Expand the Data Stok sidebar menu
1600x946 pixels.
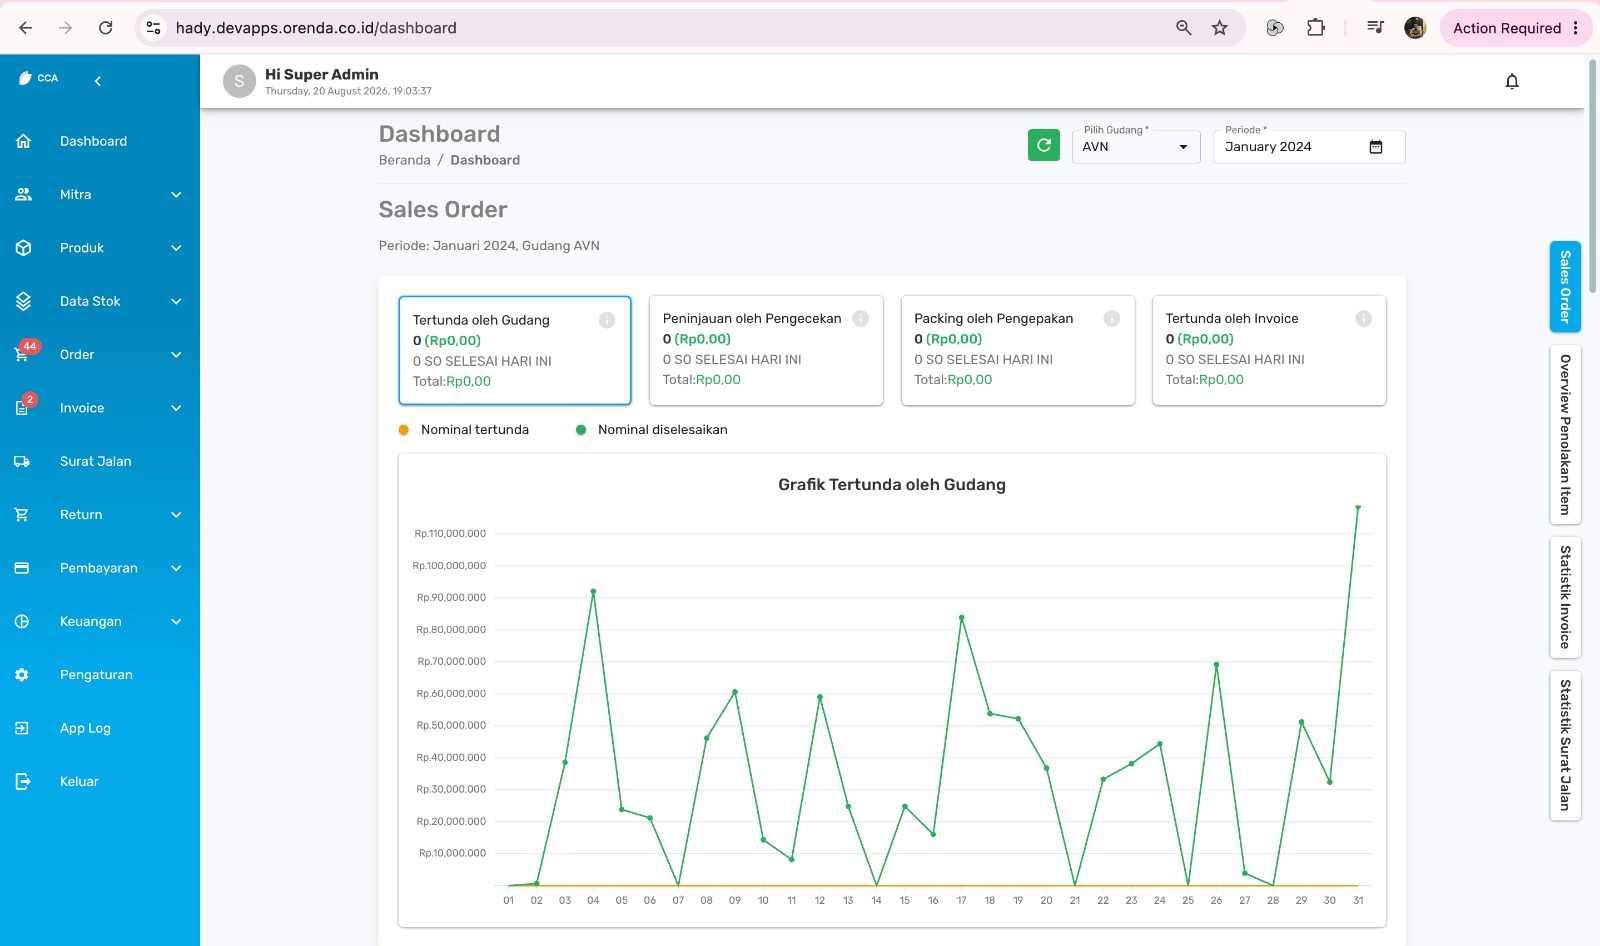coord(100,301)
